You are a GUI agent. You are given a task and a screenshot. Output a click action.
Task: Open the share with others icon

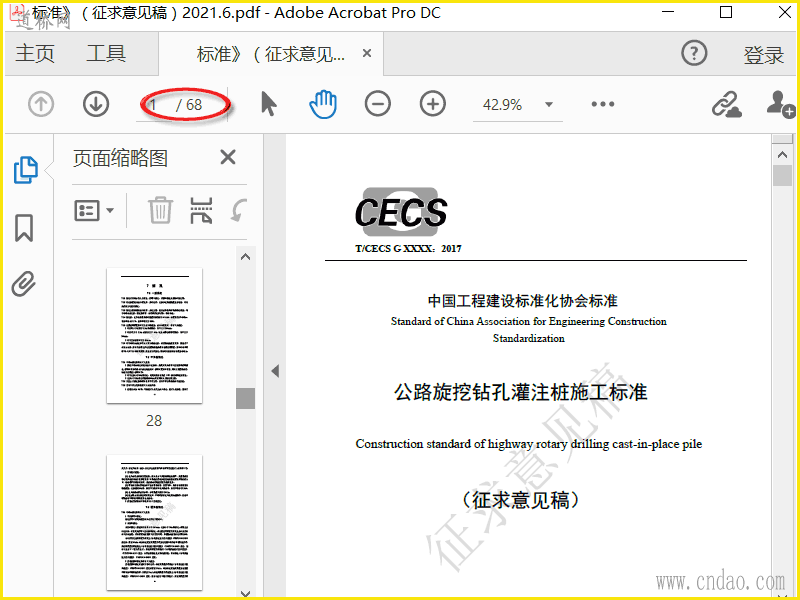tap(781, 104)
